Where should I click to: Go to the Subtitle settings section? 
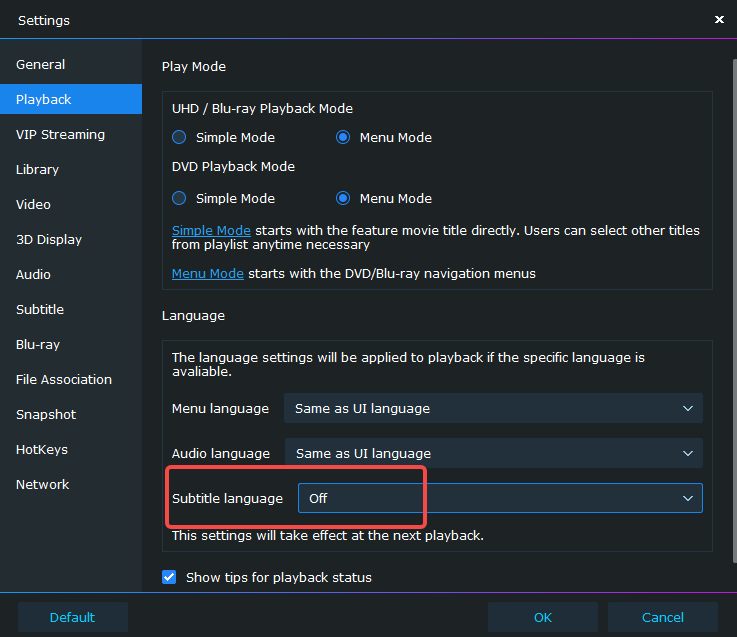click(x=40, y=310)
